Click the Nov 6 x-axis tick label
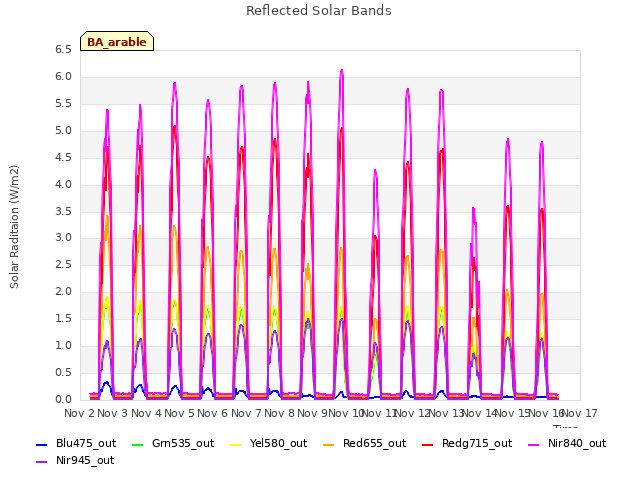Viewport: 640px width, 480px height. (212, 413)
